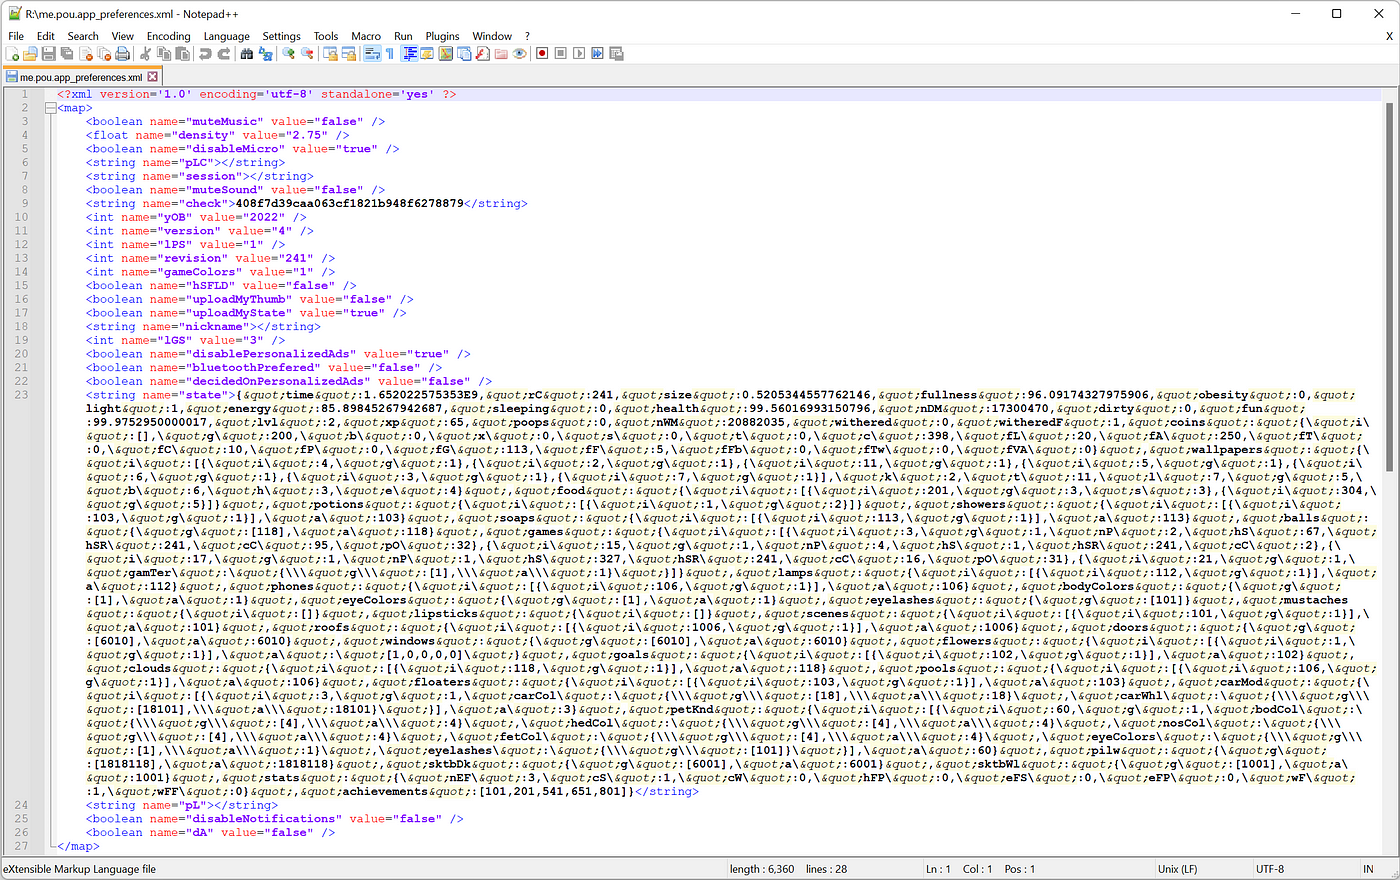Open the Macro menu
Screen dimensions: 1400x880
[x=366, y=36]
